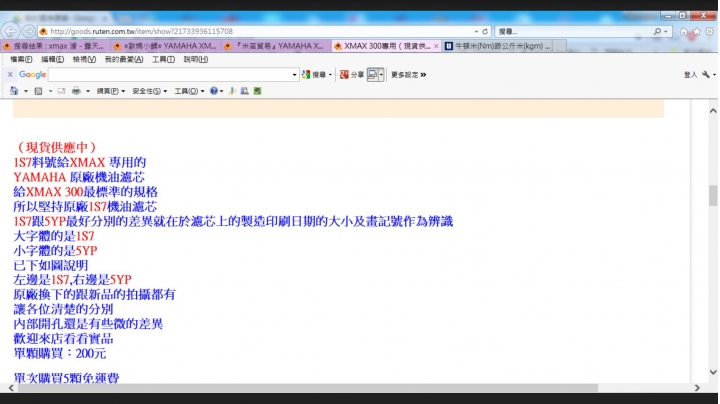The width and height of the screenshot is (720, 404).
Task: Go back with the browser Back arrow
Action: (x=10, y=31)
